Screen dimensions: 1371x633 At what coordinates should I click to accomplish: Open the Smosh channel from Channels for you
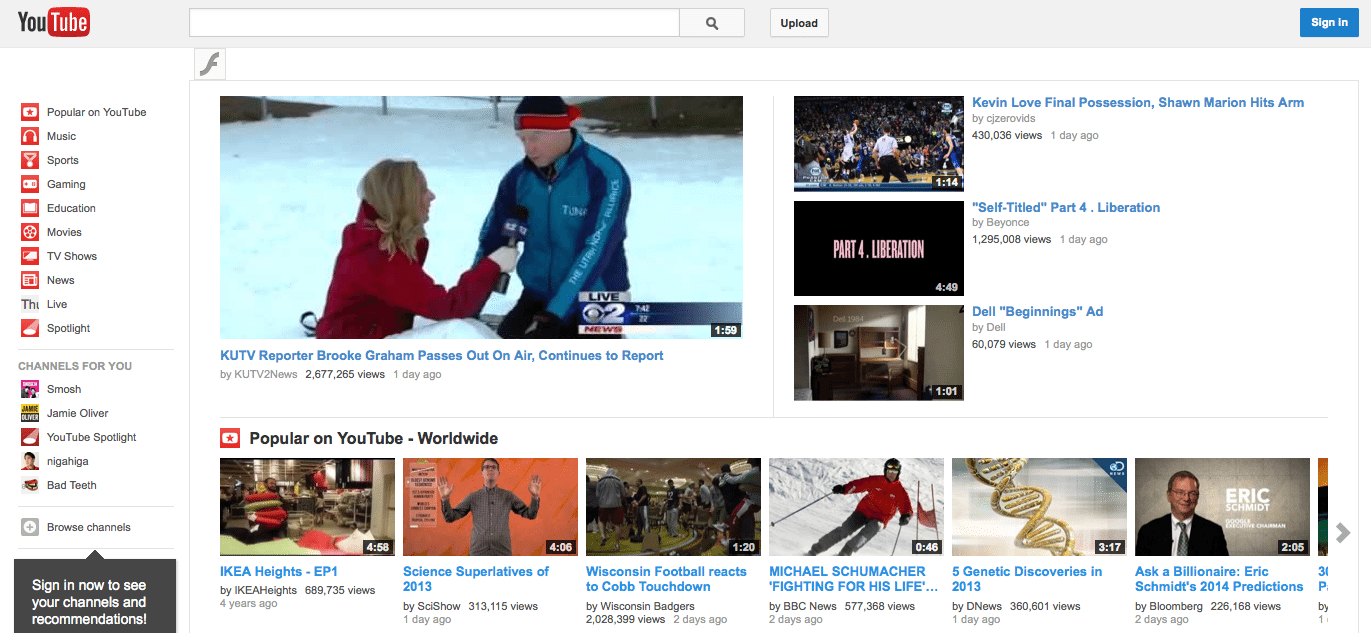click(62, 388)
